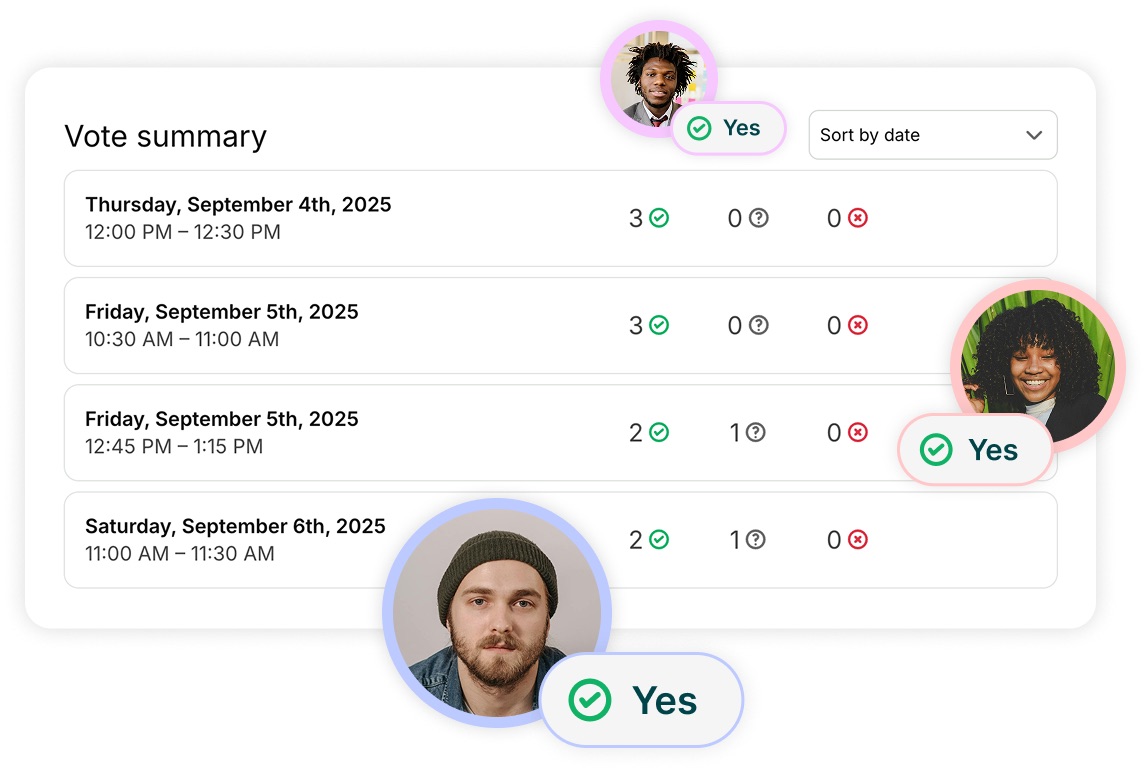Click the bearded man in beanie avatar

(496, 610)
